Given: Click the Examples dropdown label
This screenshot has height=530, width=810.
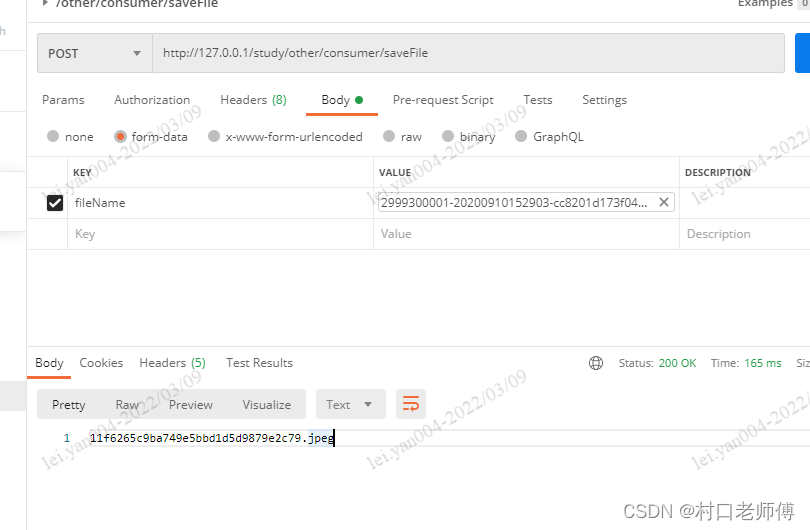Looking at the screenshot, I should click(x=765, y=3).
